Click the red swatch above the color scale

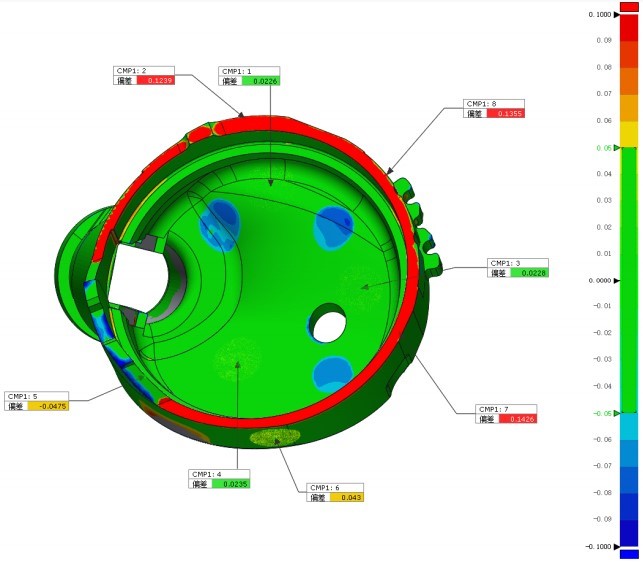coord(629,6)
